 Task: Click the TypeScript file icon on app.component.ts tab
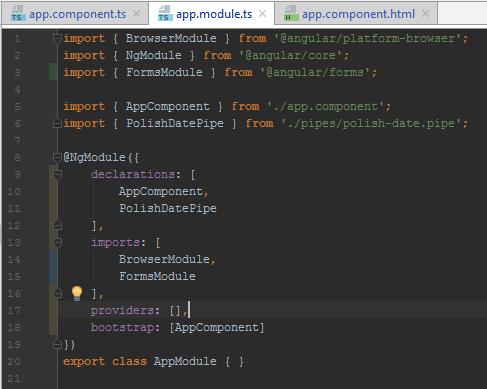(18, 14)
